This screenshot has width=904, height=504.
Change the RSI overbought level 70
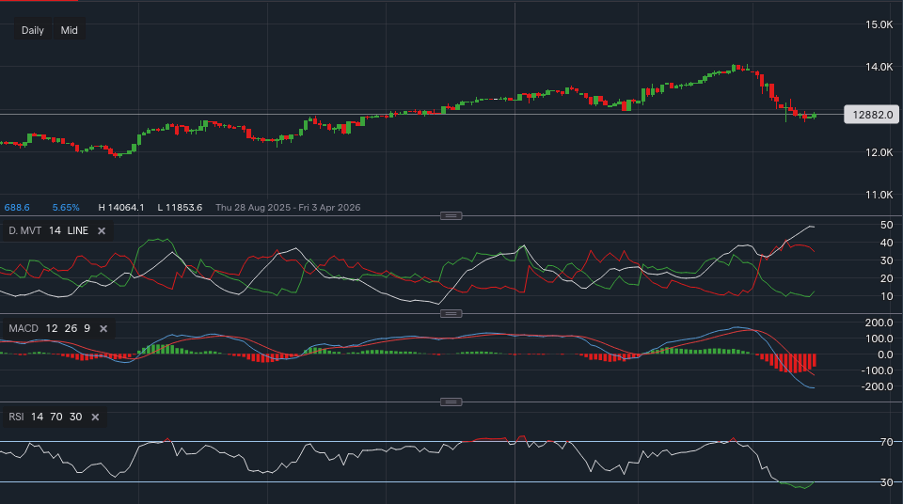coord(56,416)
